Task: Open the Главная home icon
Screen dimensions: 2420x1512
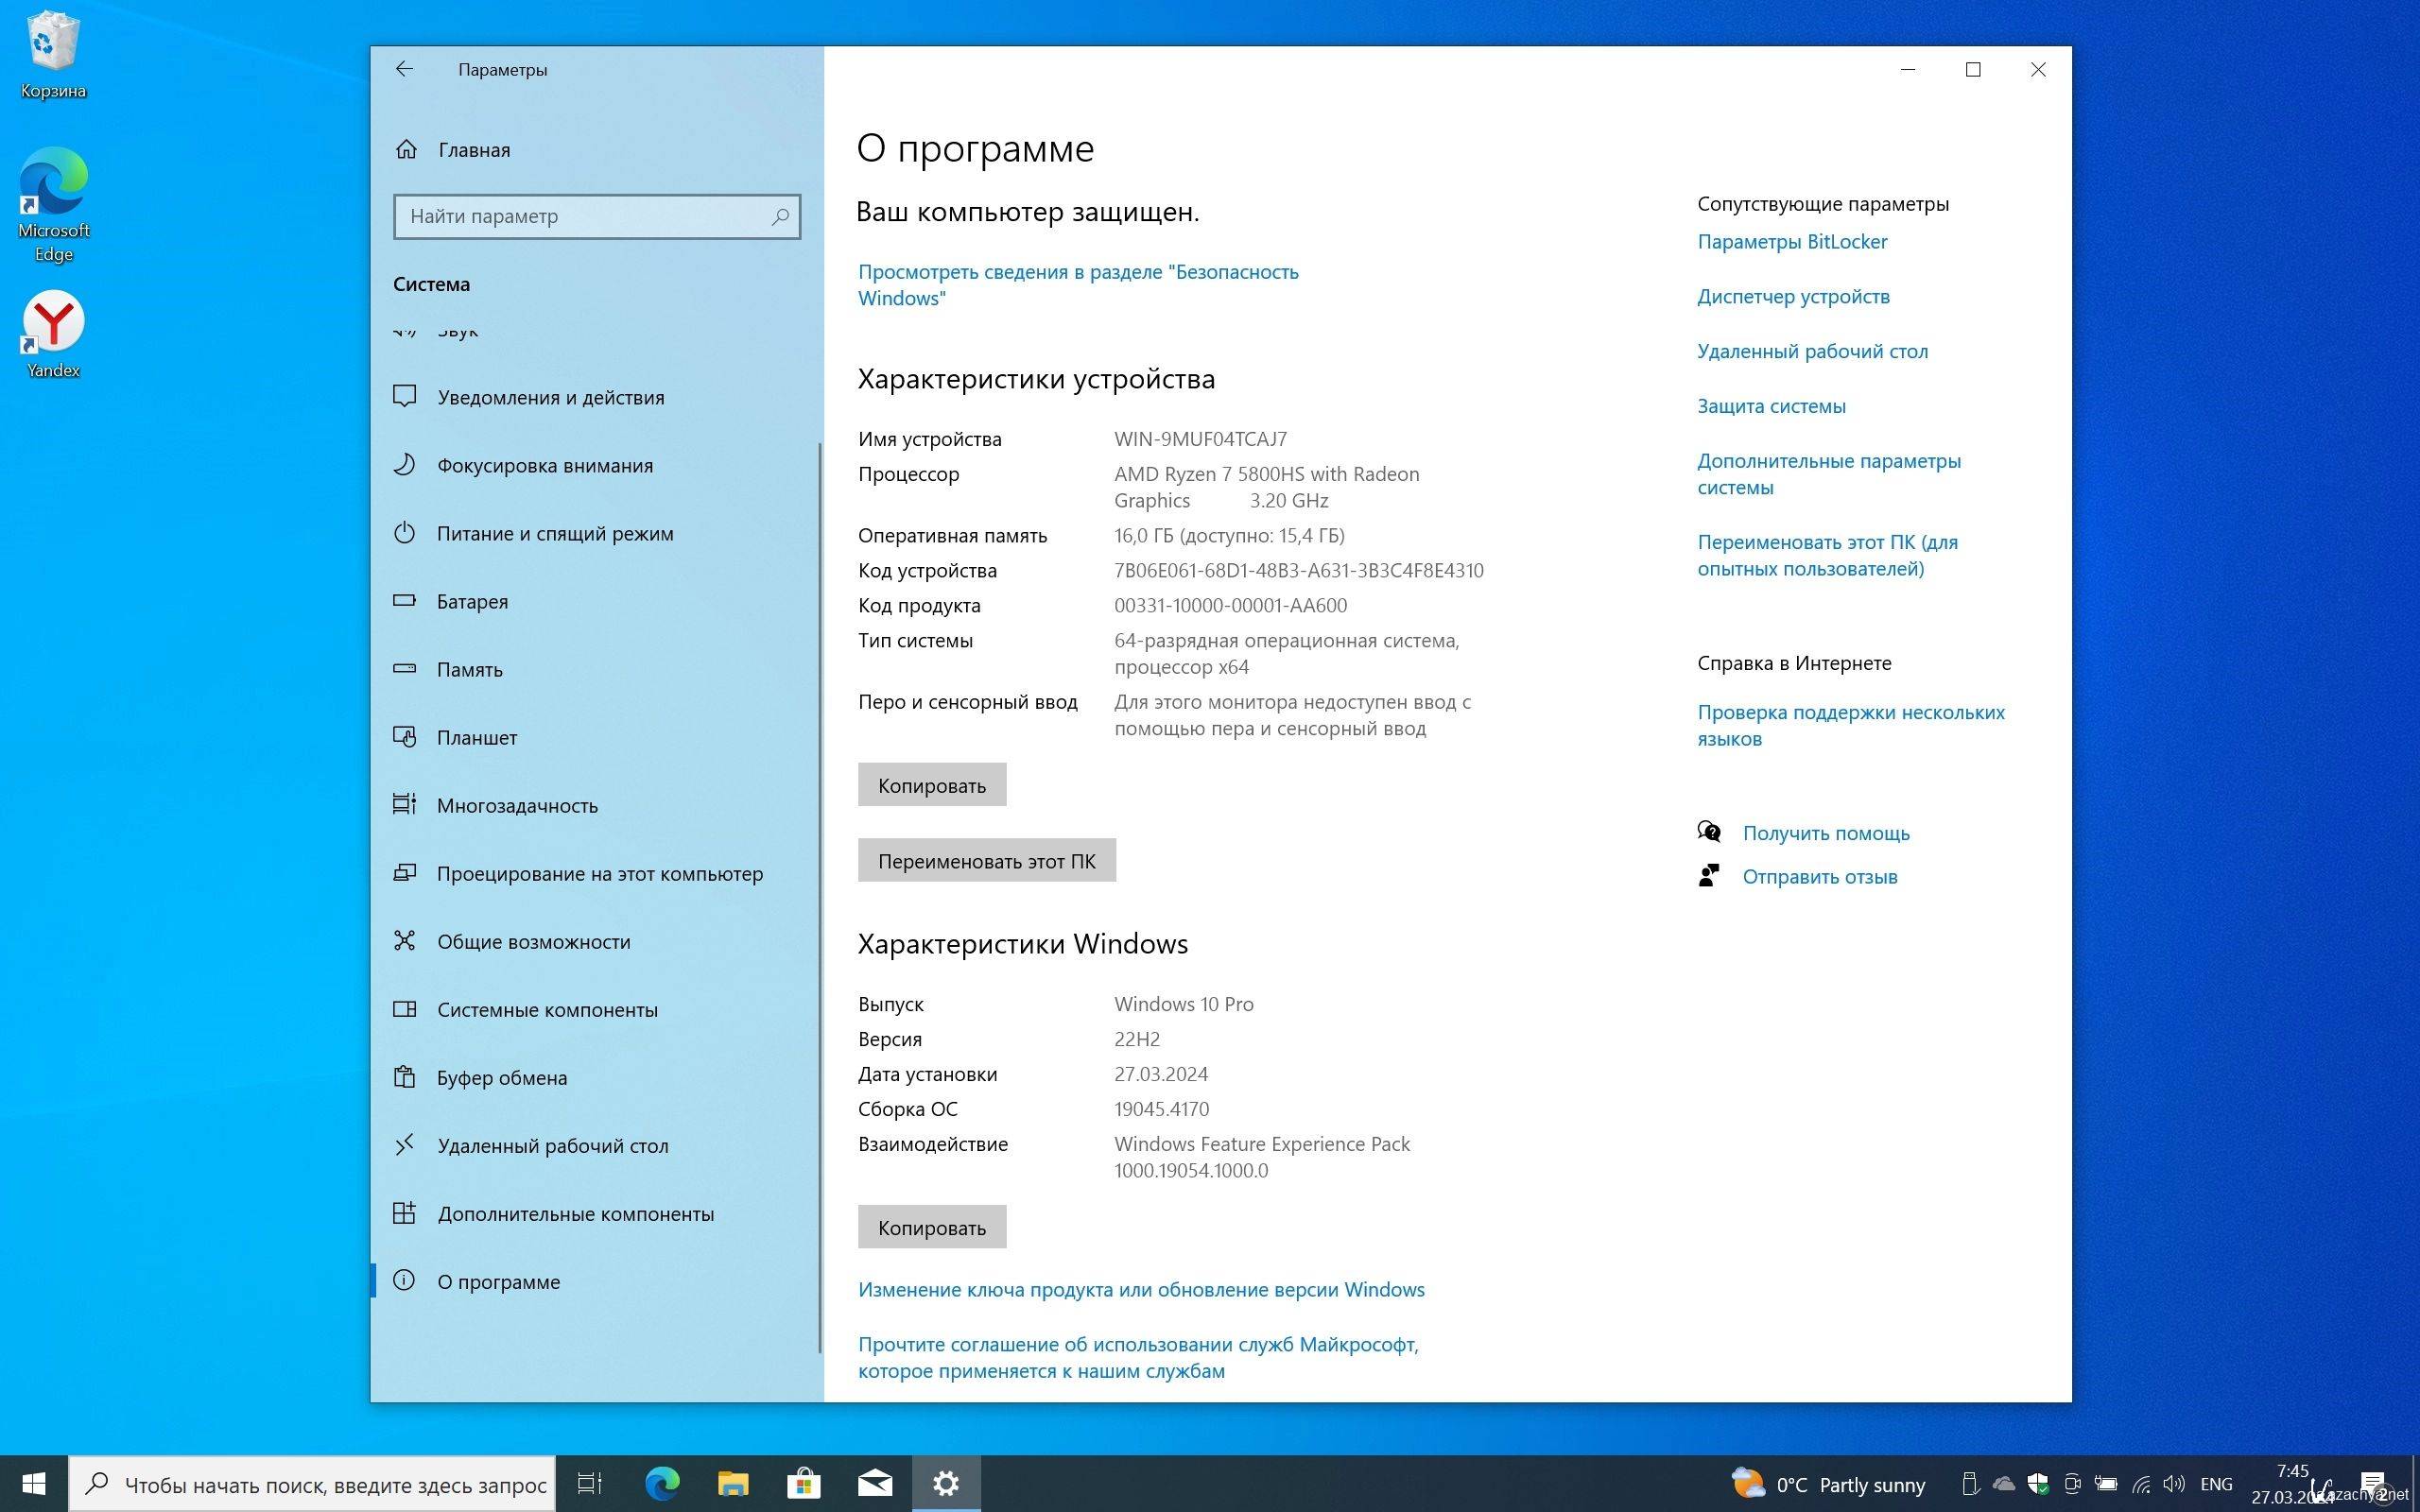Action: 406,149
